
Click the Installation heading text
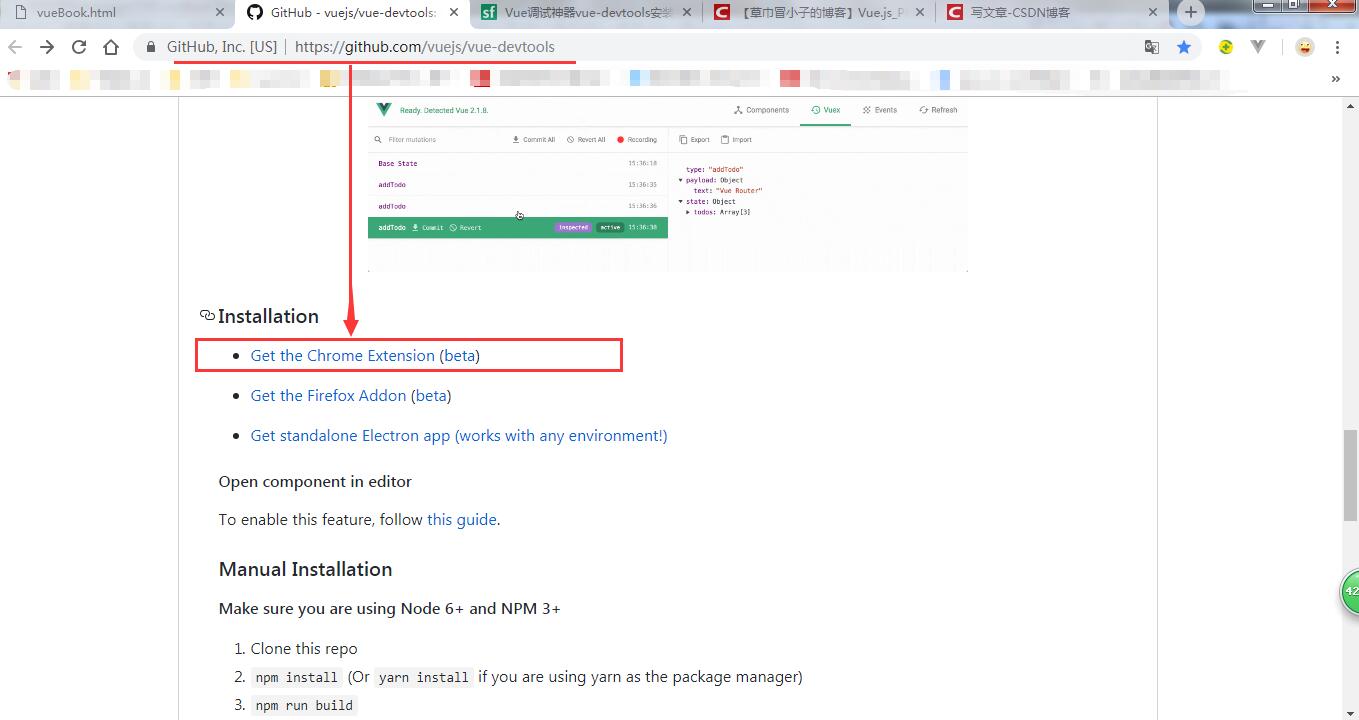(268, 316)
